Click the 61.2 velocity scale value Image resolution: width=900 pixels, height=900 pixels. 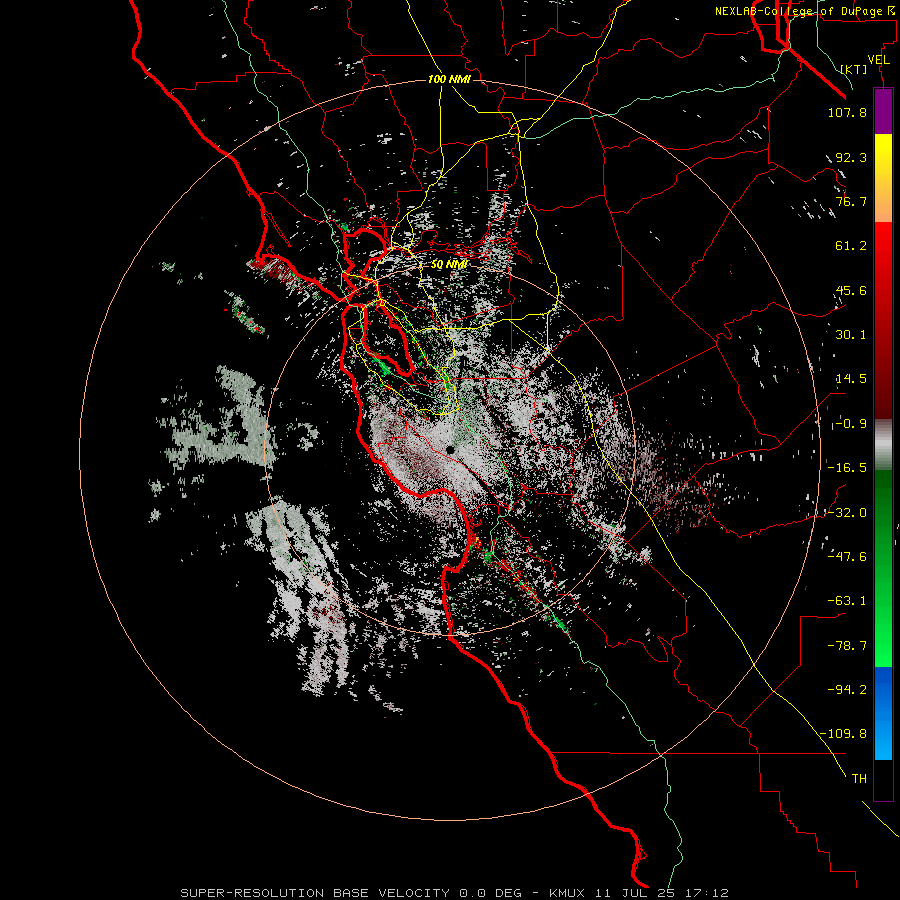[x=851, y=246]
